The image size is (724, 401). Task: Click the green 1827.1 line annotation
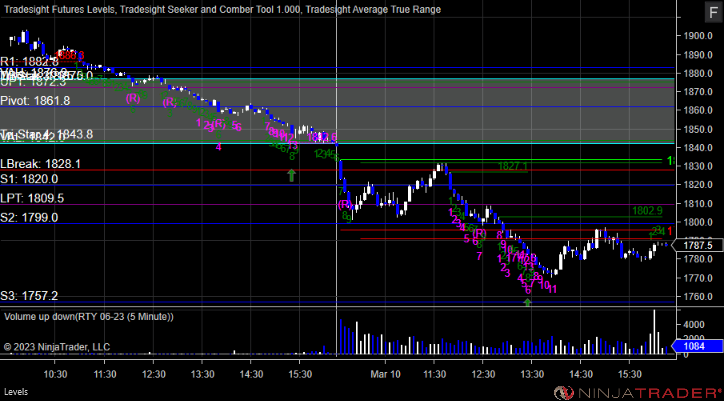click(x=513, y=166)
